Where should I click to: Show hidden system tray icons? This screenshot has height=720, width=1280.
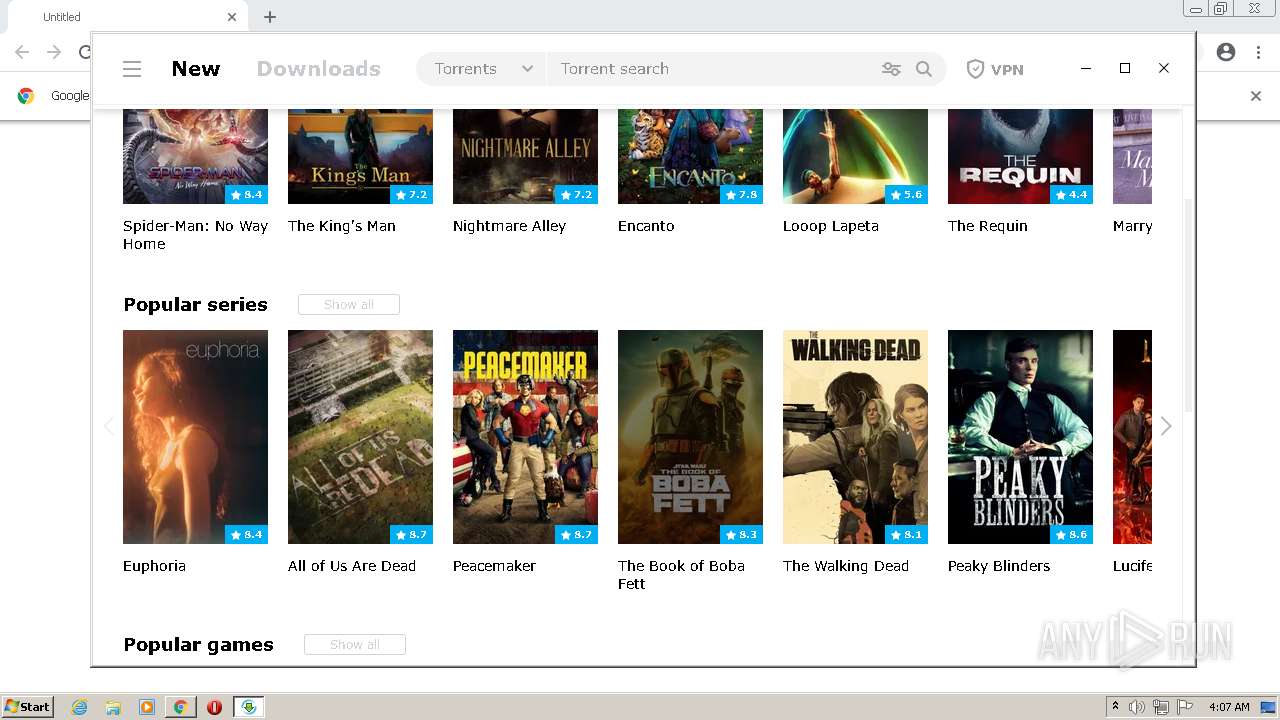(x=1115, y=707)
